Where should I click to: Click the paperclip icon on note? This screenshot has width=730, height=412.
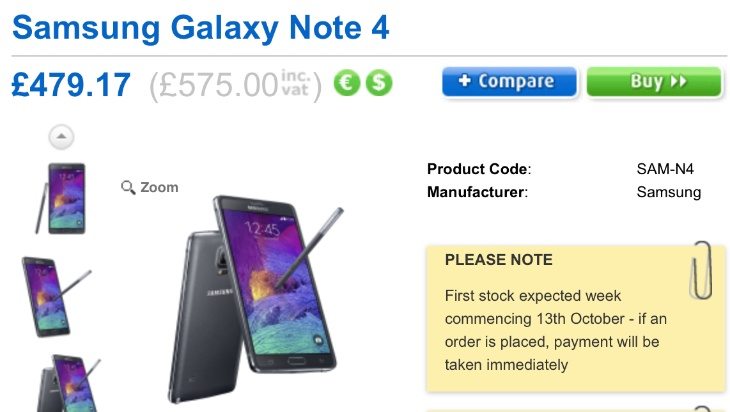point(701,270)
